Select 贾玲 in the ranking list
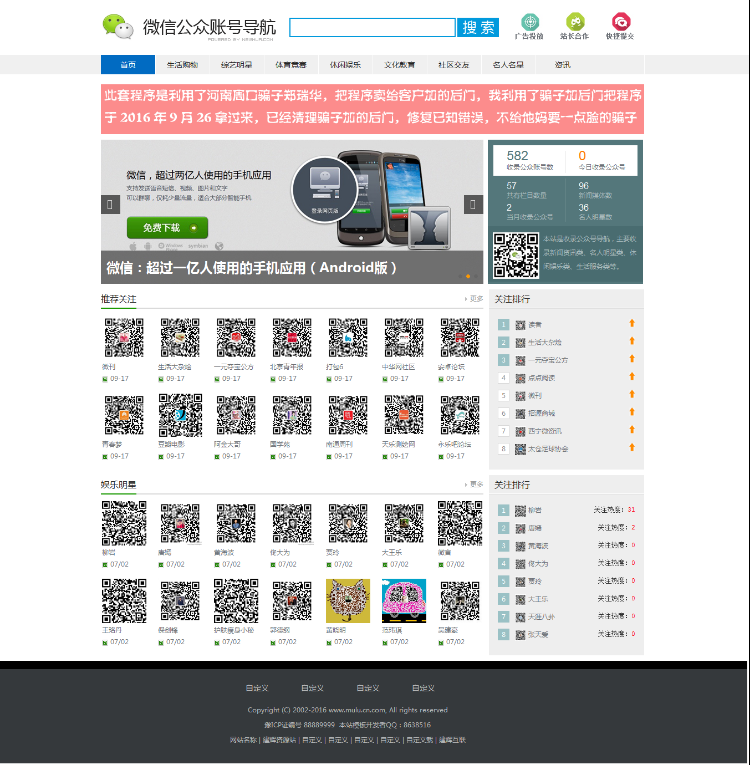This screenshot has height=765, width=750. (x=535, y=582)
